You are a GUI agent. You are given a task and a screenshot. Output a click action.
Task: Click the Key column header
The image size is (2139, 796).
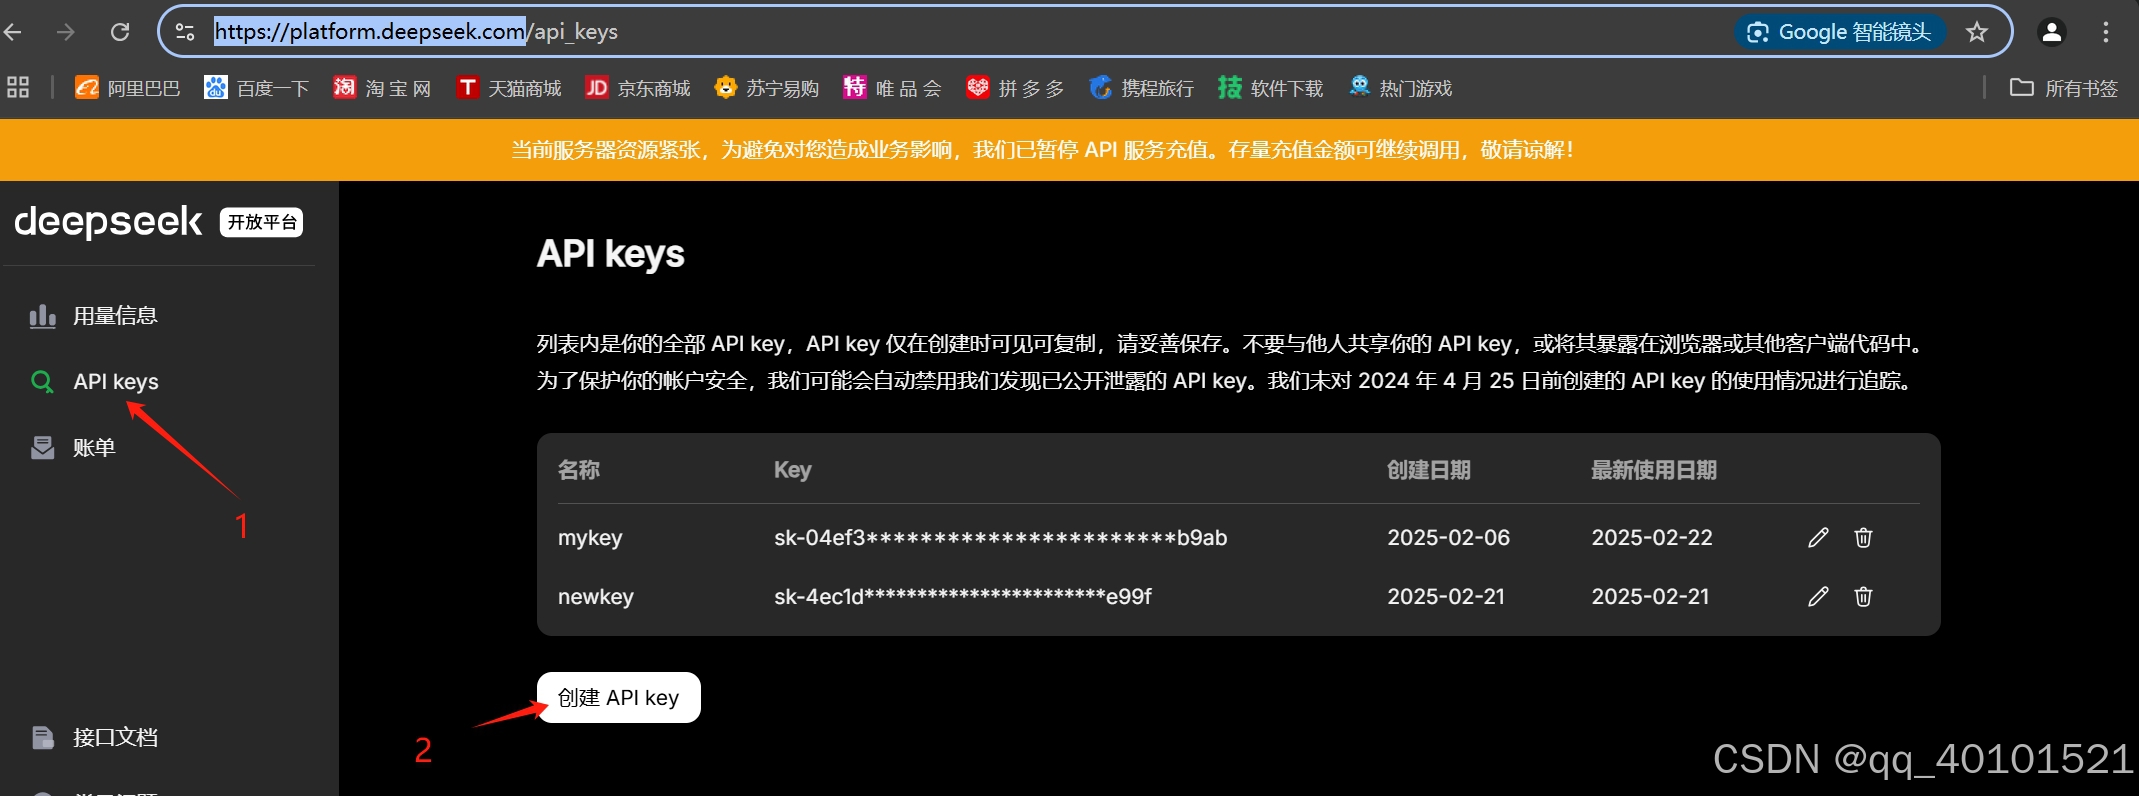[792, 470]
